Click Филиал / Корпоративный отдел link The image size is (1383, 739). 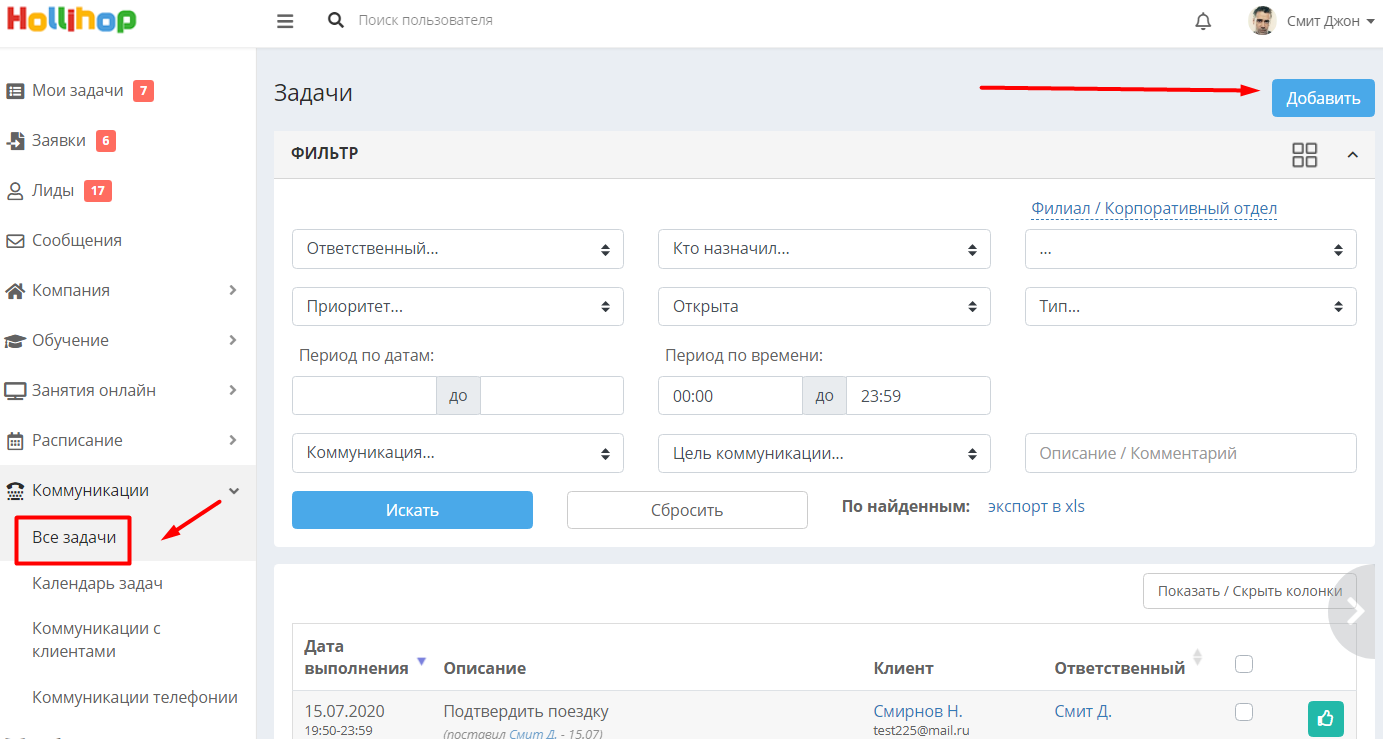[x=1154, y=209]
